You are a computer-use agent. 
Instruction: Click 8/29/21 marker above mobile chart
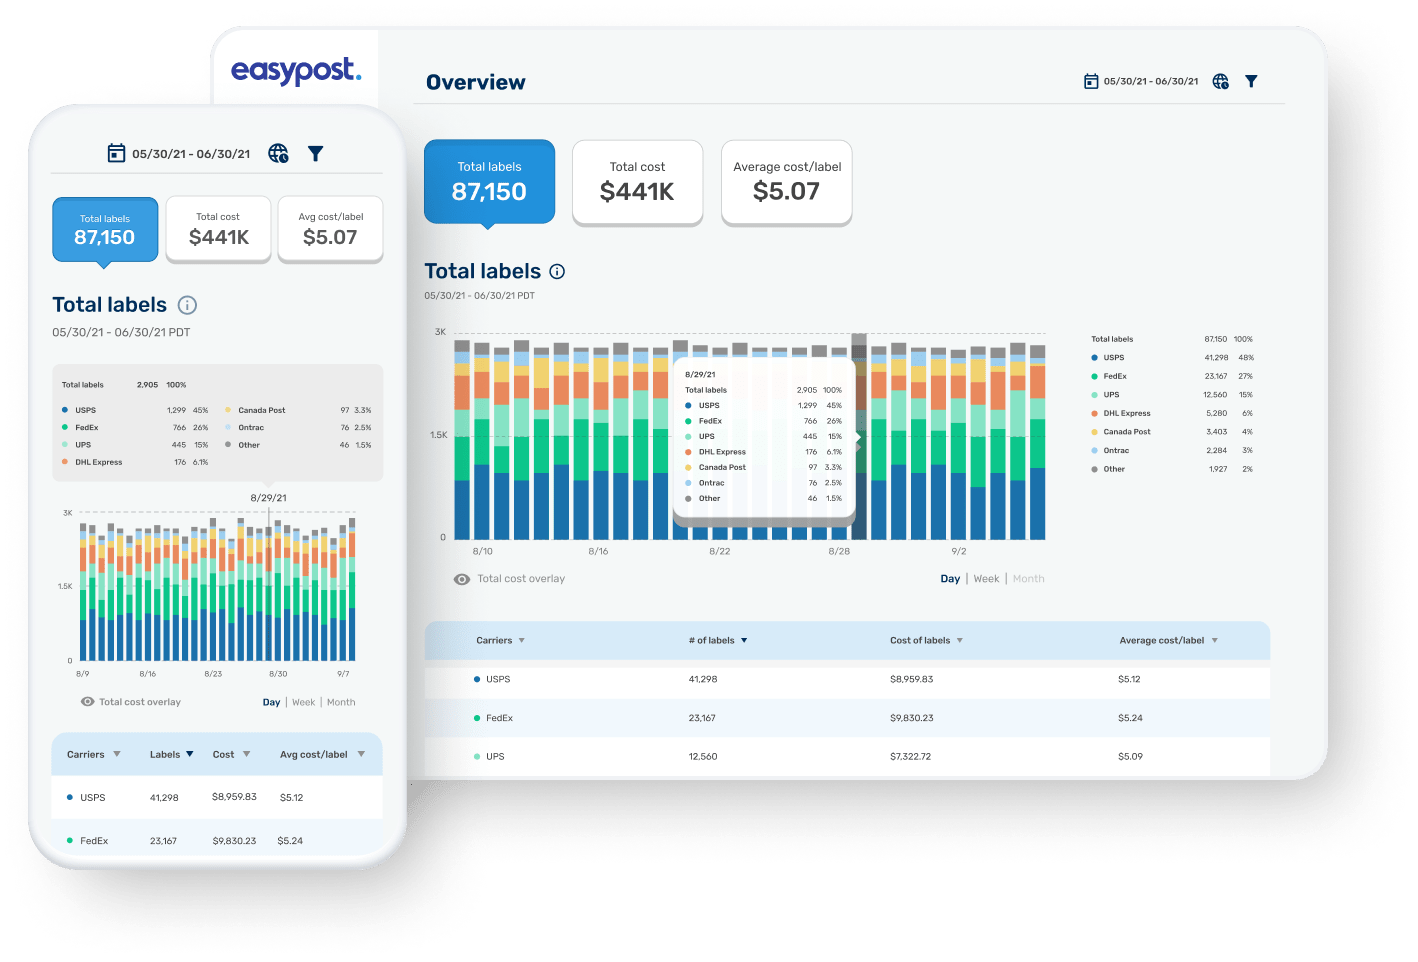click(x=268, y=498)
